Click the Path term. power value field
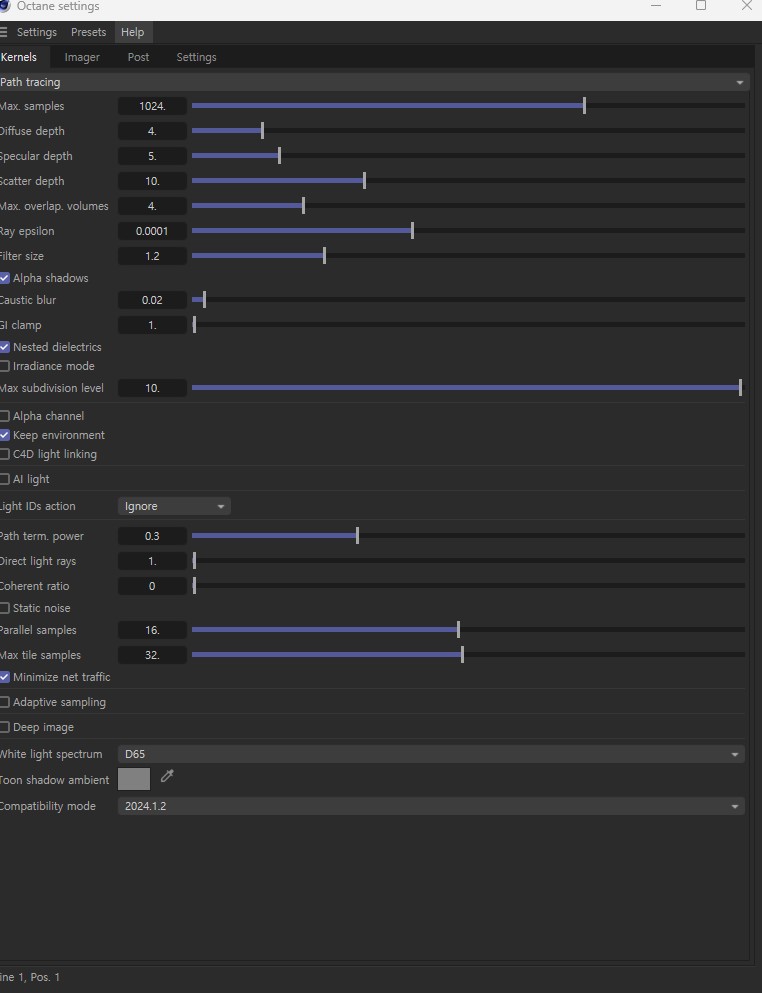Viewport: 762px width, 993px height. (152, 536)
